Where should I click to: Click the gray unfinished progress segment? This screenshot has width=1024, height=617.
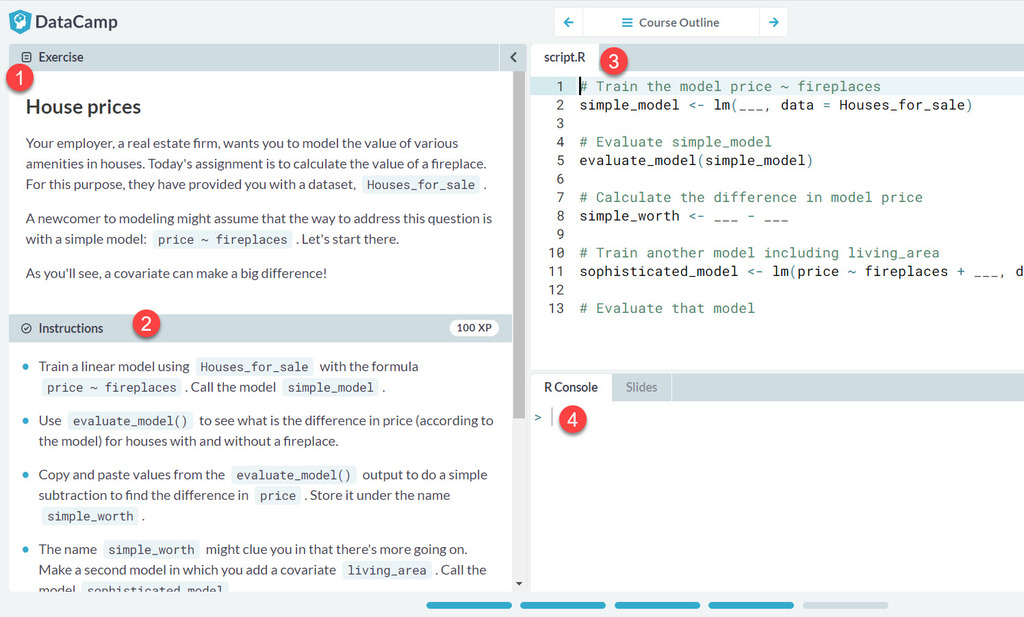pyautogui.click(x=845, y=605)
